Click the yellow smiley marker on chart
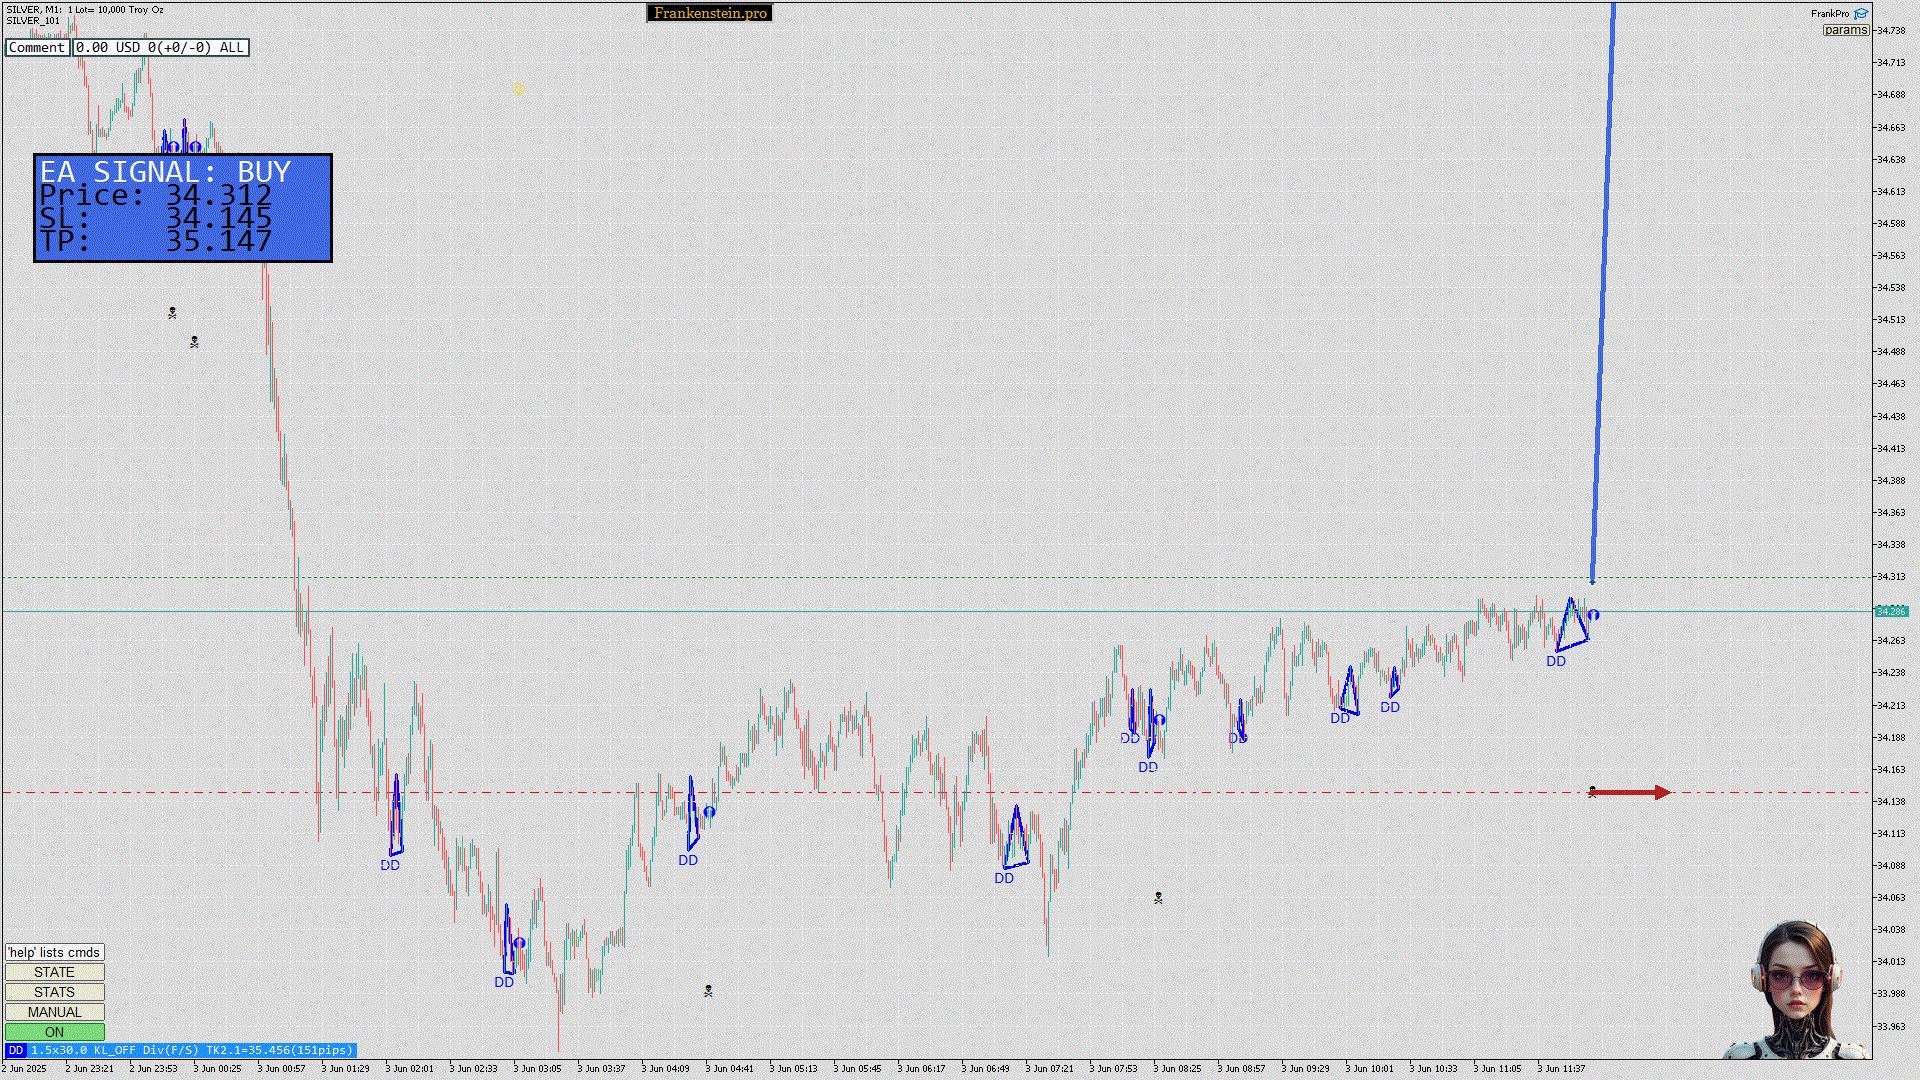Image resolution: width=1920 pixels, height=1080 pixels. coord(518,90)
